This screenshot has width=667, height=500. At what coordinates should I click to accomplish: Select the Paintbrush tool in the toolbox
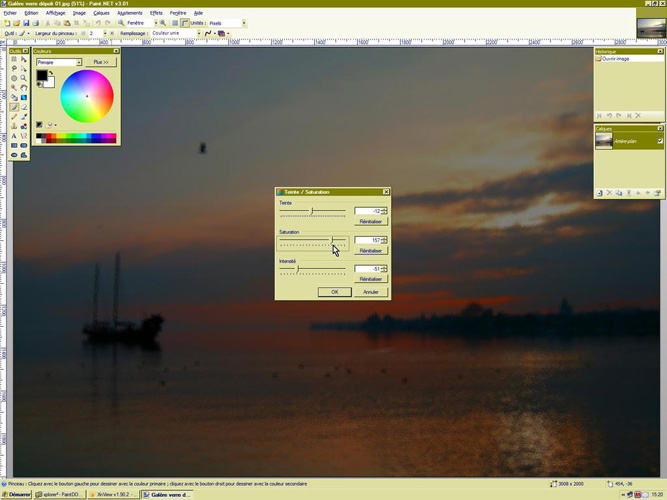(x=14, y=107)
